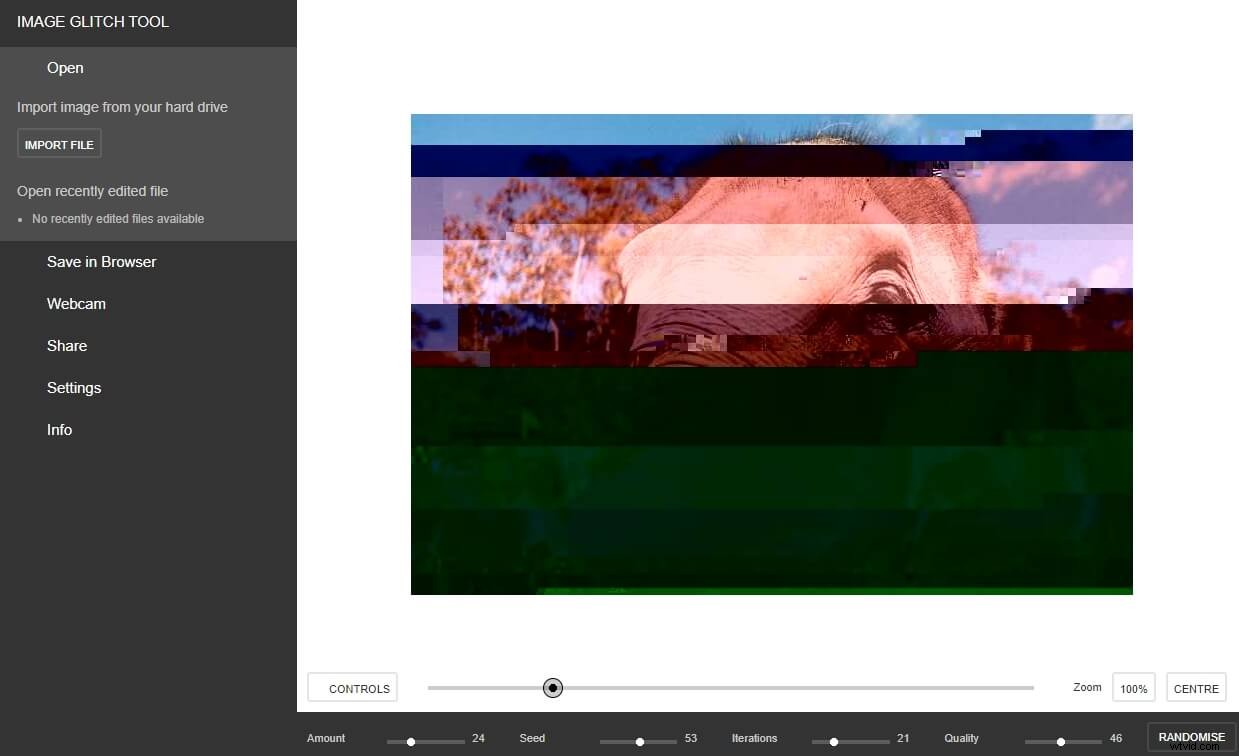1239x756 pixels.
Task: Click the CONTROLS button
Action: point(352,688)
